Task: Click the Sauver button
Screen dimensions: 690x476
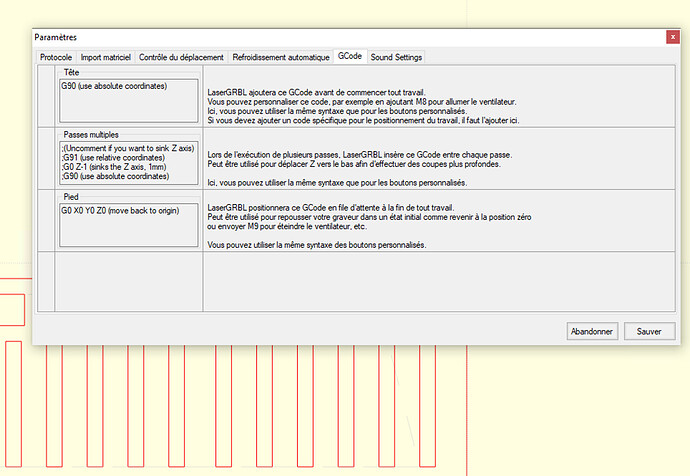Action: tap(649, 331)
